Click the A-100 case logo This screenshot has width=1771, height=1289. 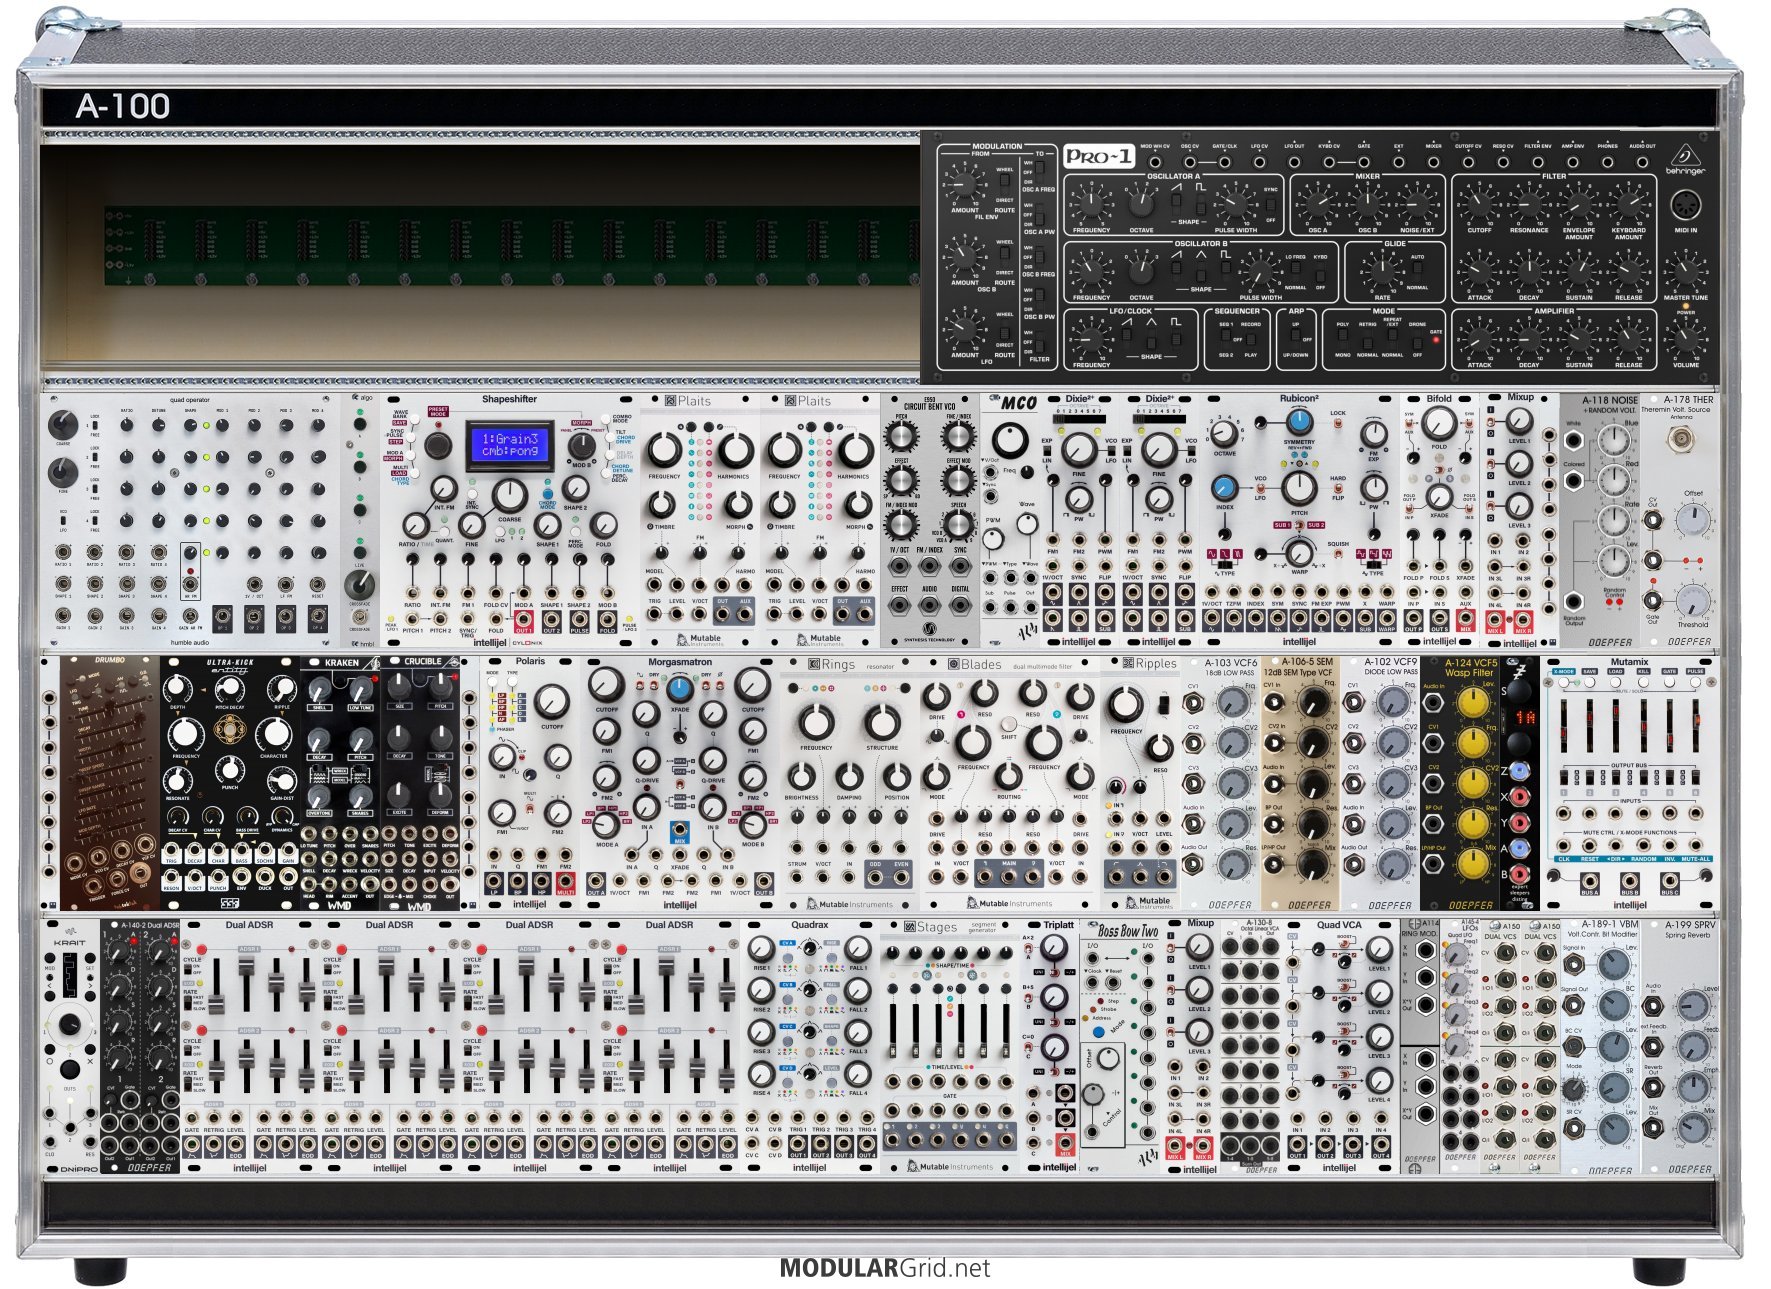pos(123,106)
